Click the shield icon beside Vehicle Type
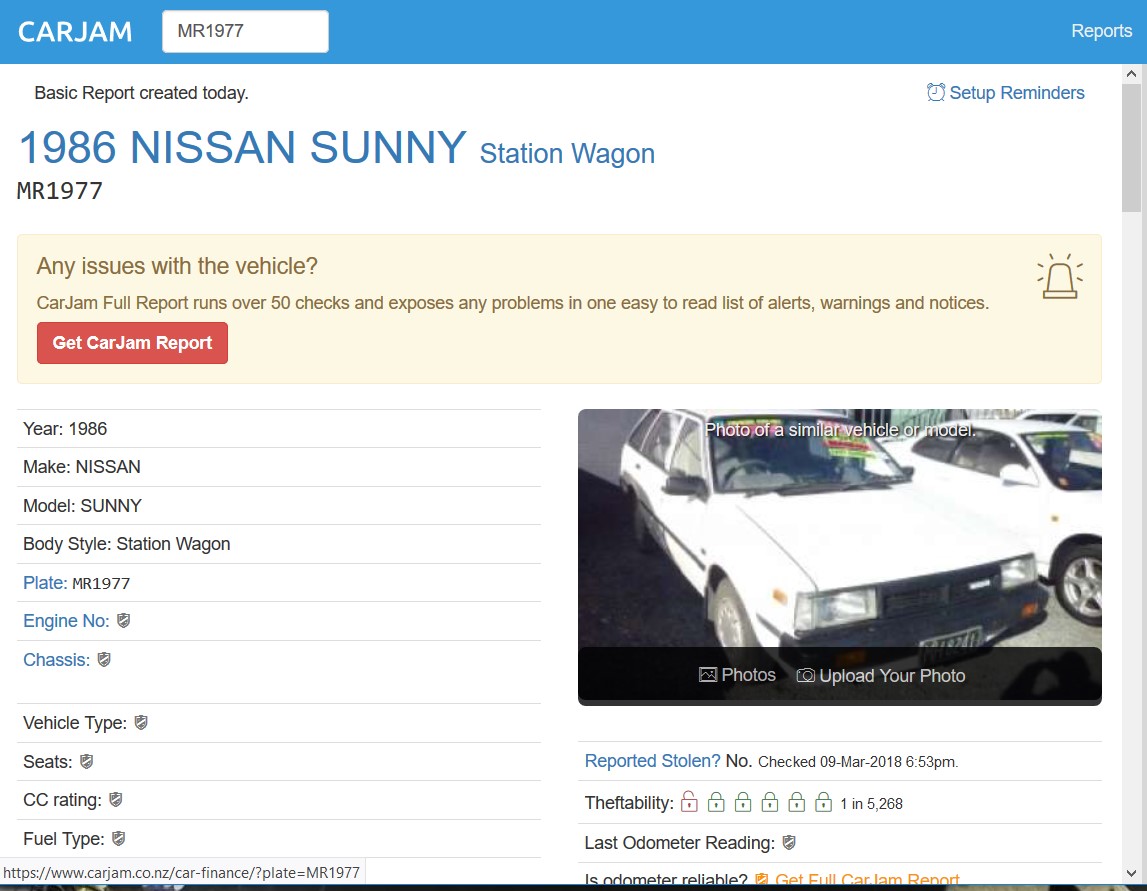 (x=141, y=723)
